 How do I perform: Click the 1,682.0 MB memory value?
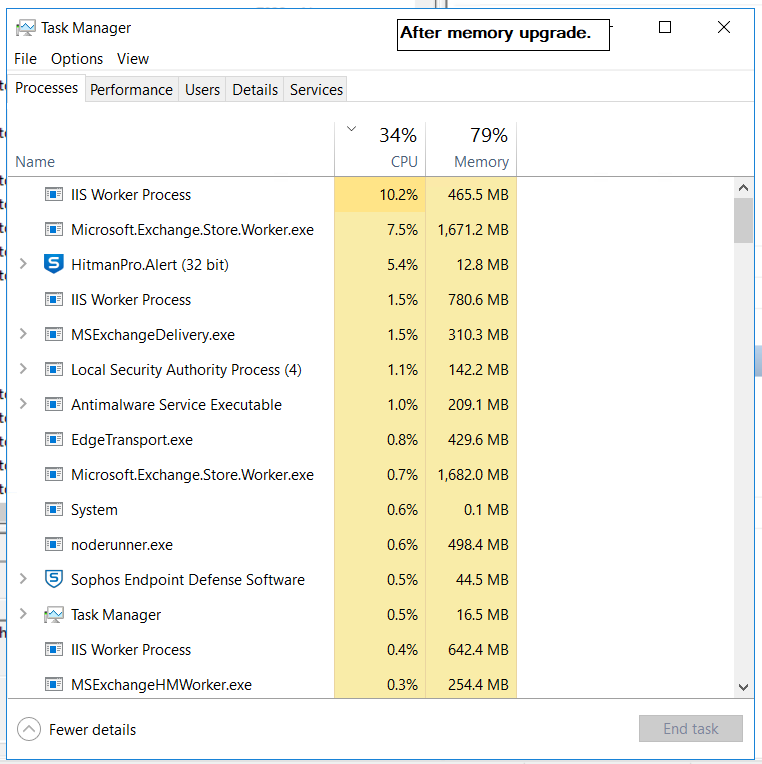point(473,475)
